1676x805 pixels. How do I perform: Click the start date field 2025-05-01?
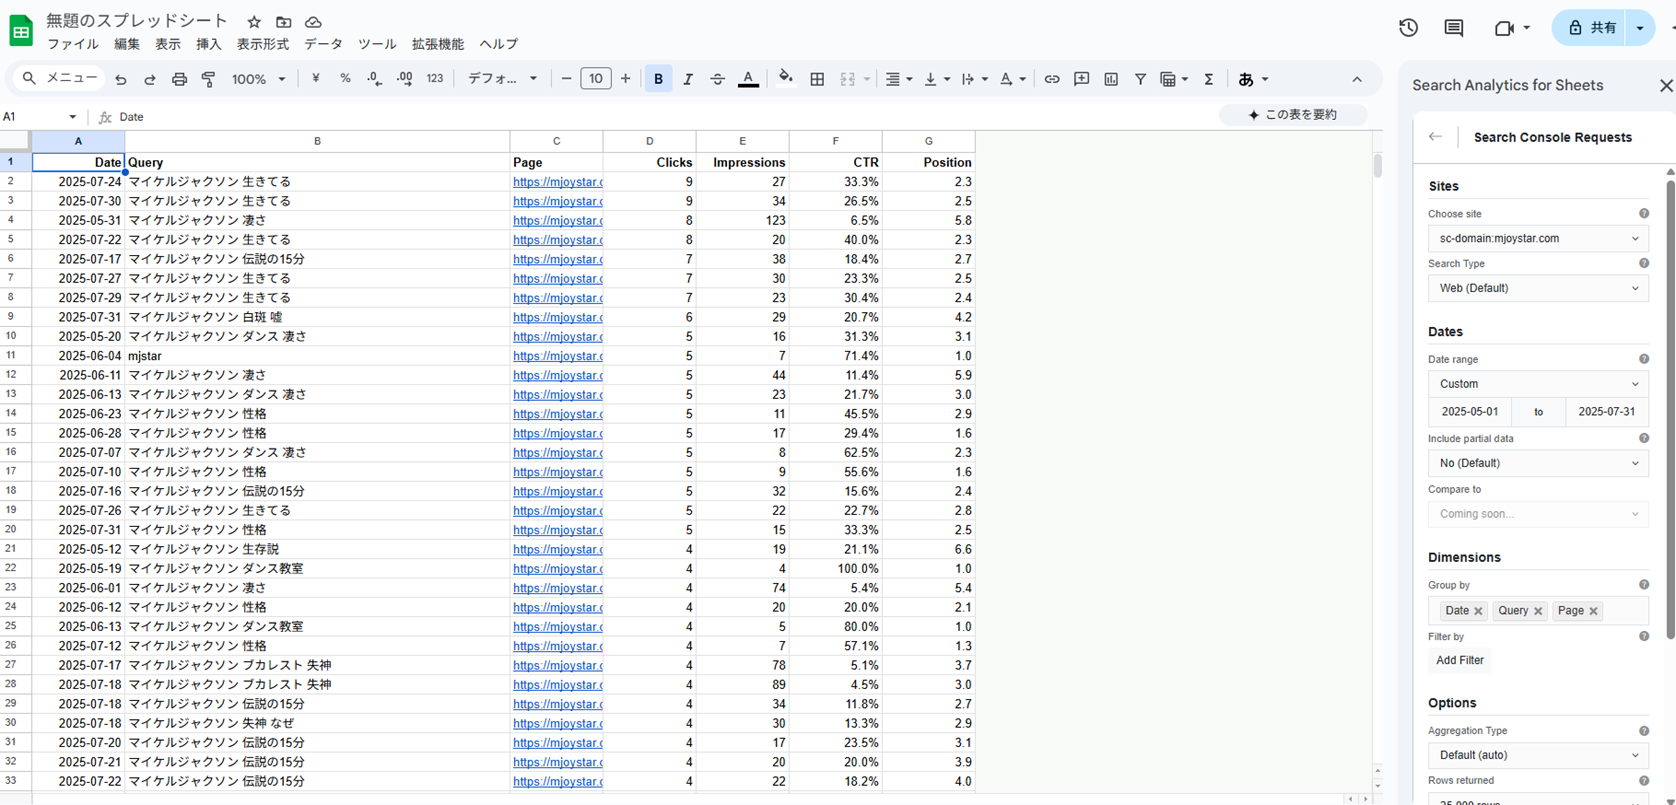pos(1469,412)
